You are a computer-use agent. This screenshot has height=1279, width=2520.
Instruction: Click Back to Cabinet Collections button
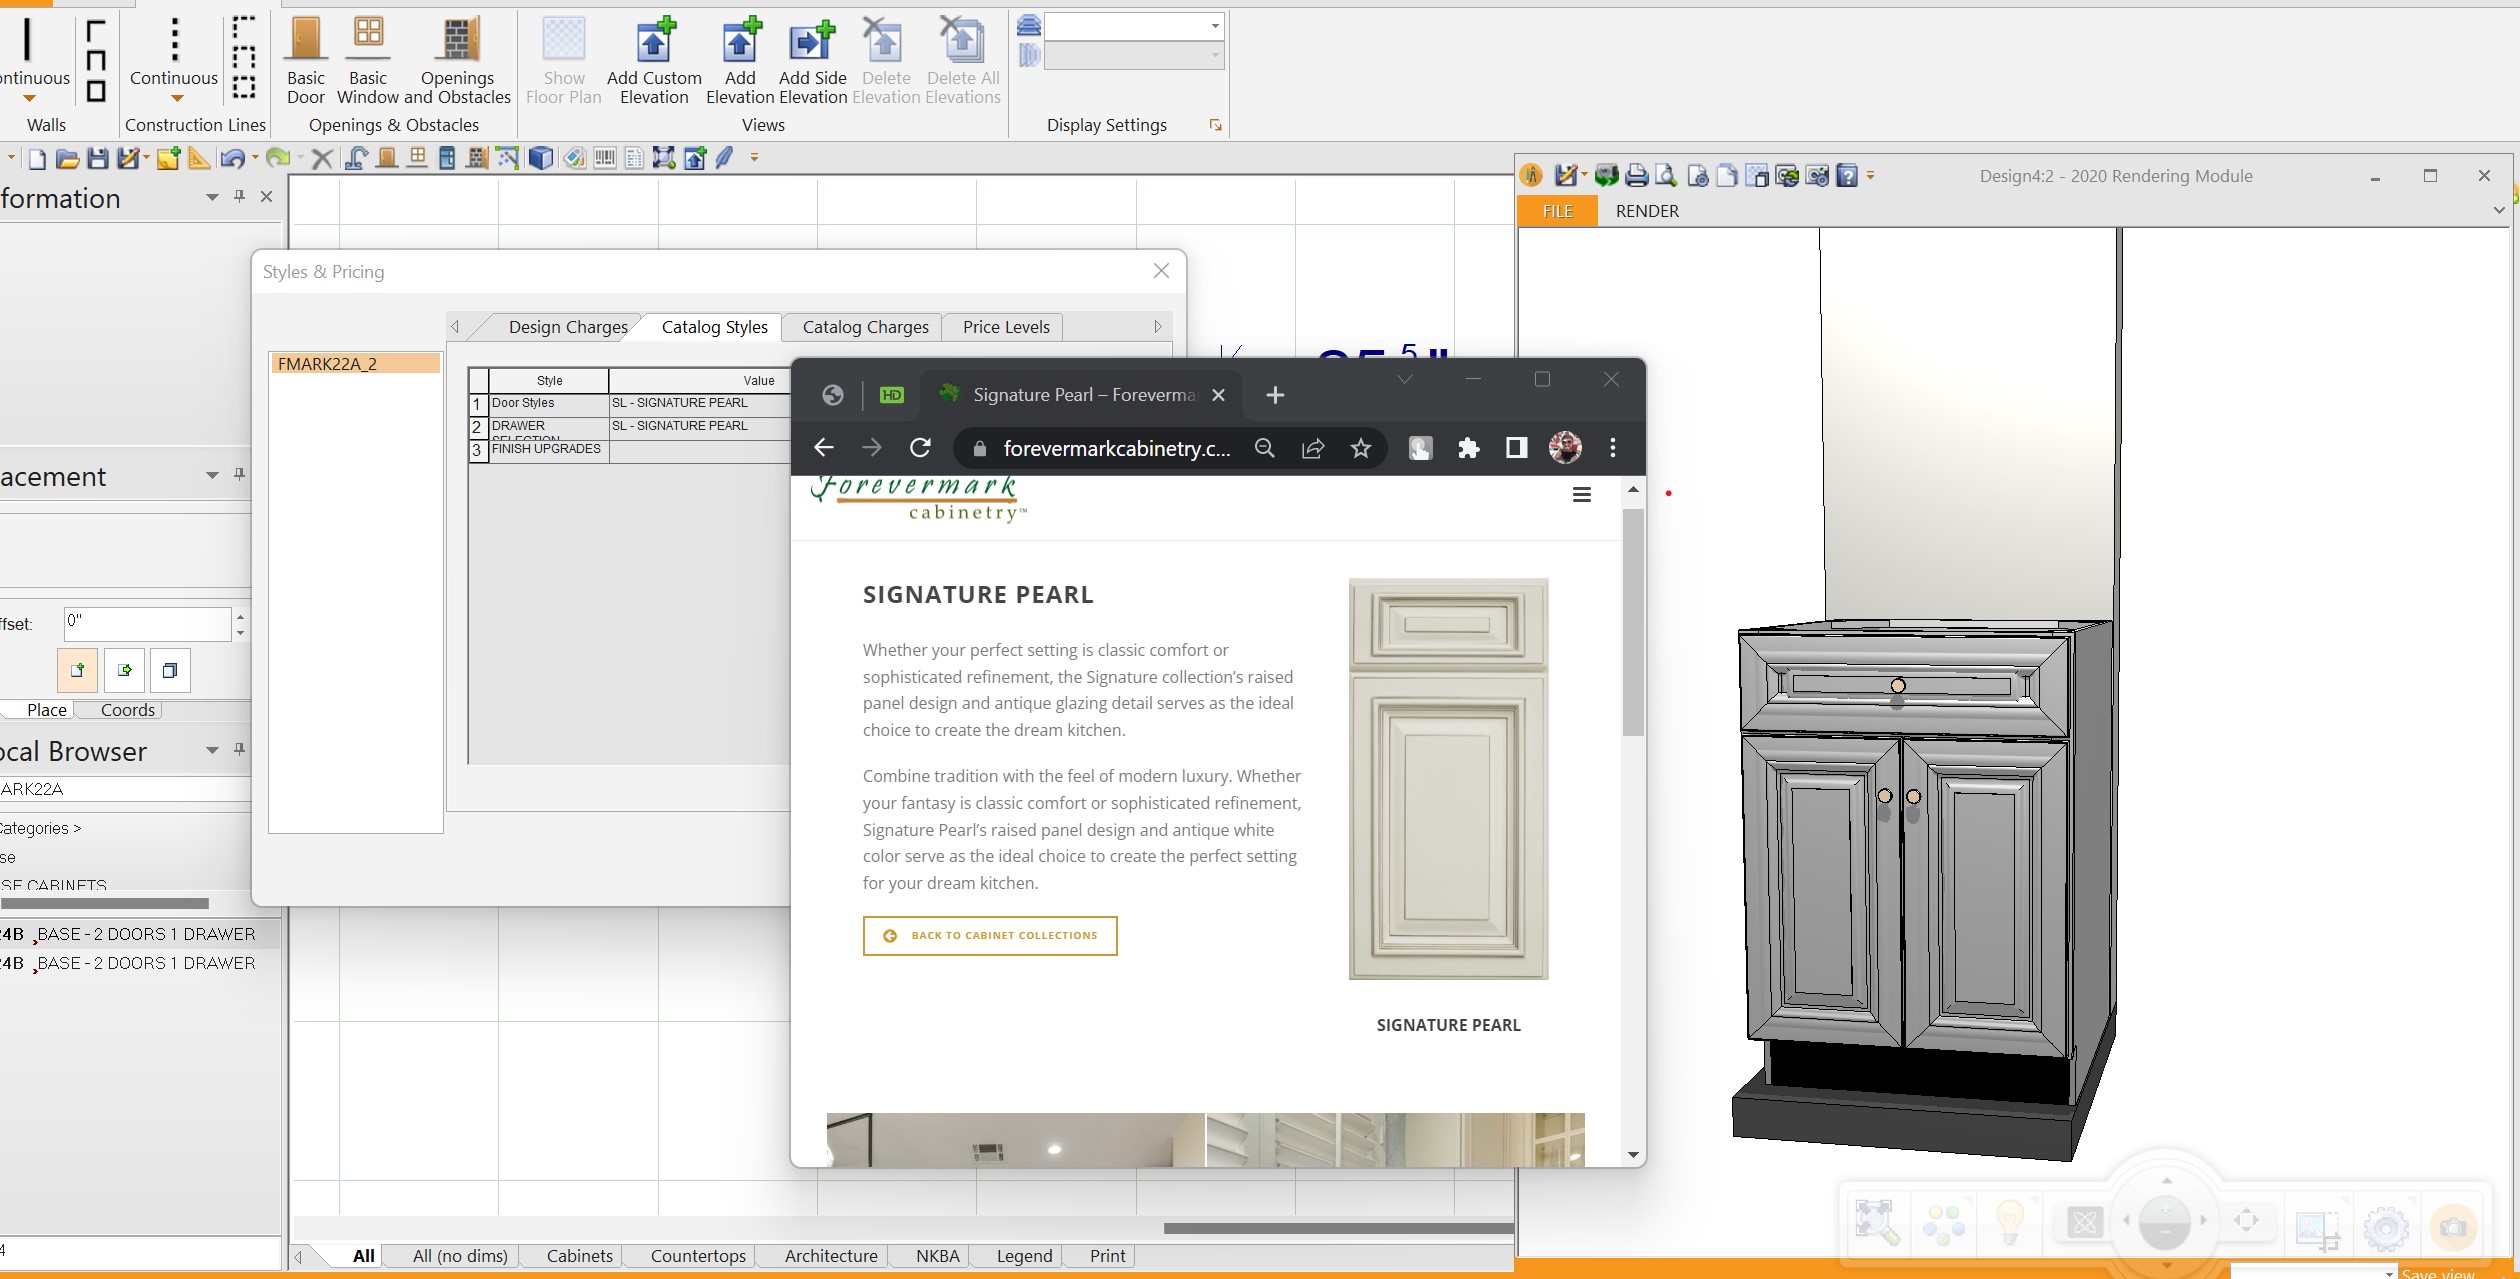pos(990,936)
